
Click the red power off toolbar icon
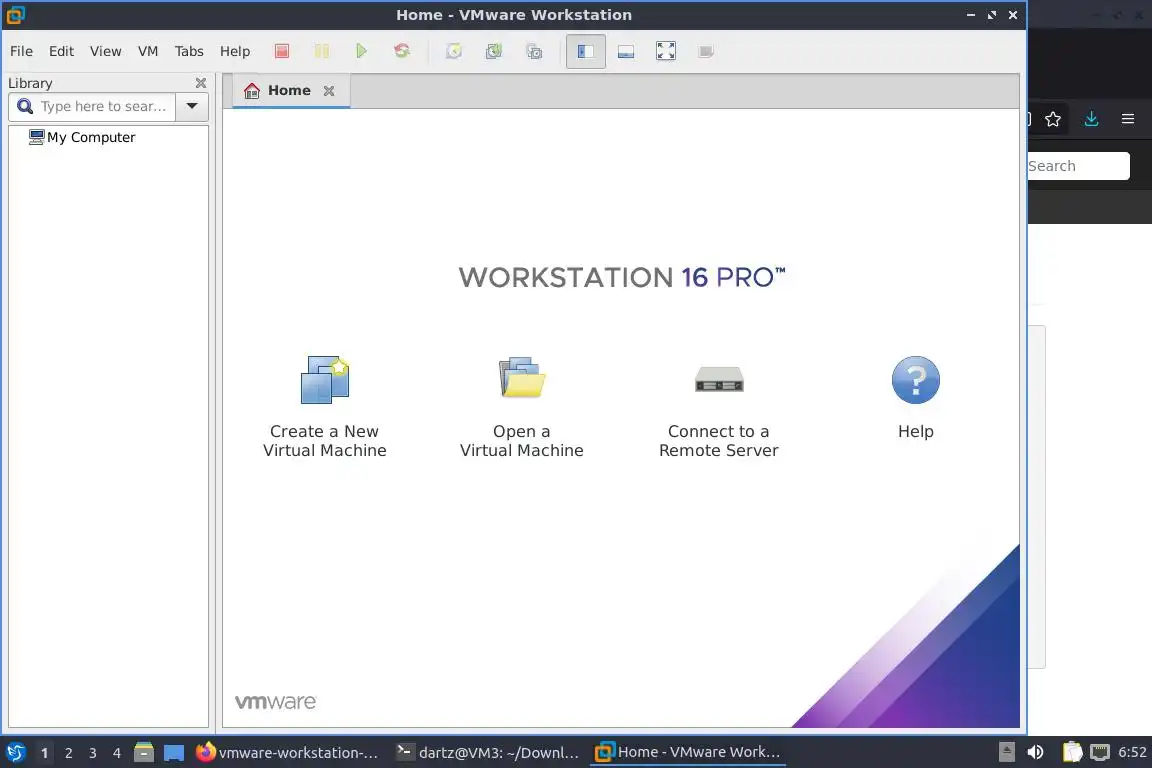click(x=282, y=51)
